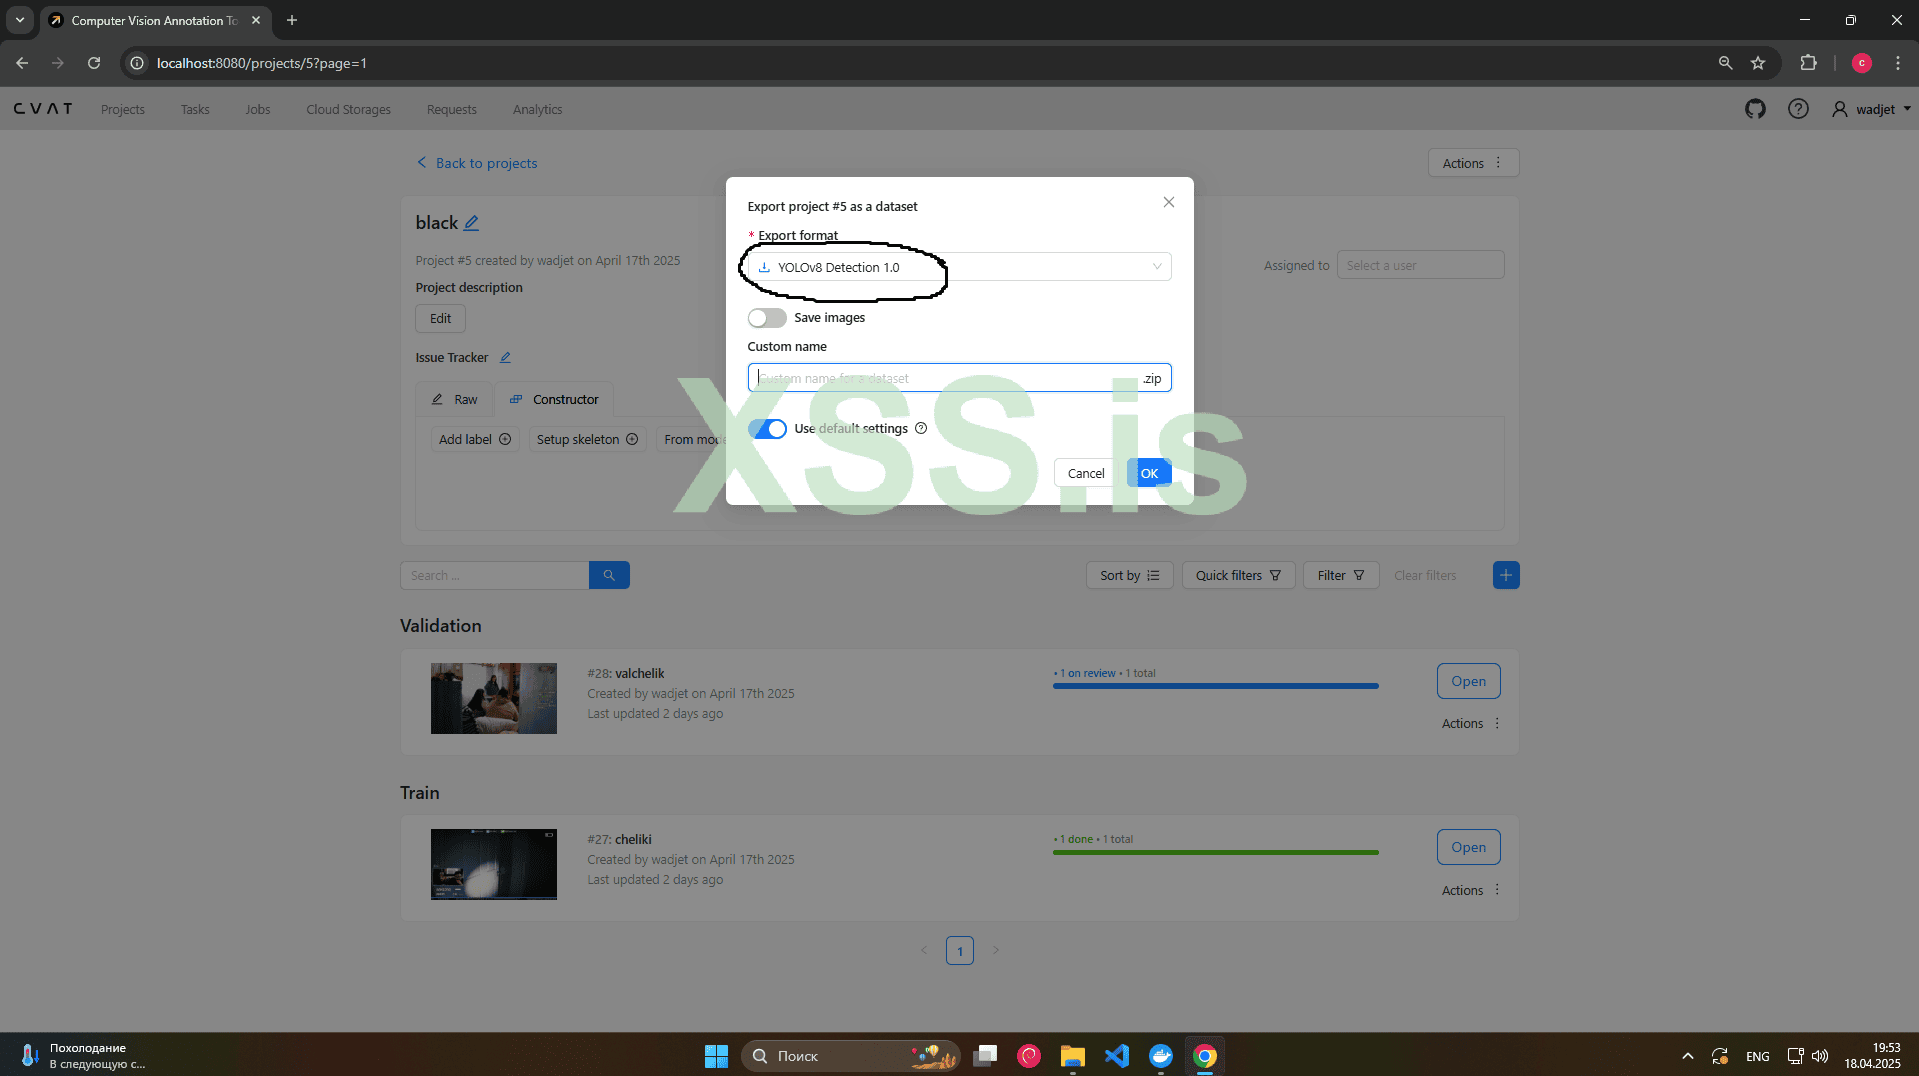
Task: Go to the Projects menu
Action: [123, 109]
